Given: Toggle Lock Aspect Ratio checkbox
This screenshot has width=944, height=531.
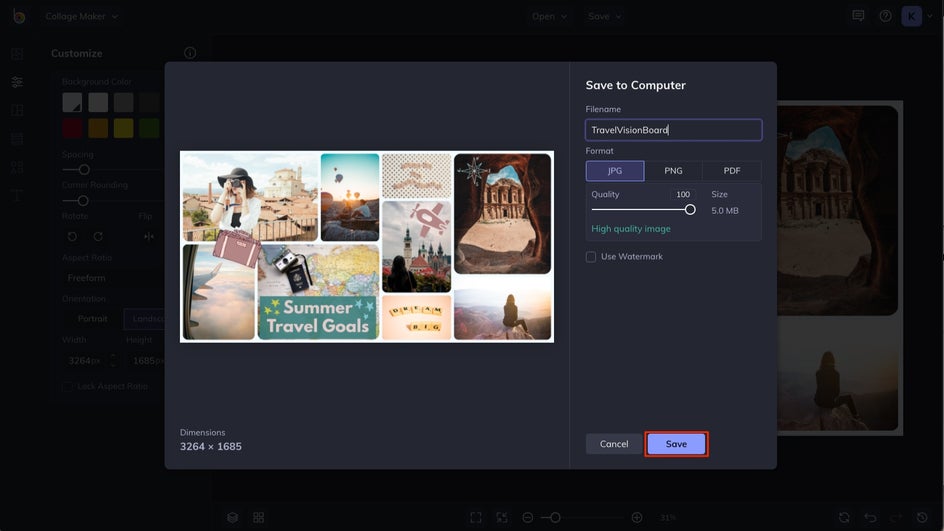Looking at the screenshot, I should coord(67,387).
